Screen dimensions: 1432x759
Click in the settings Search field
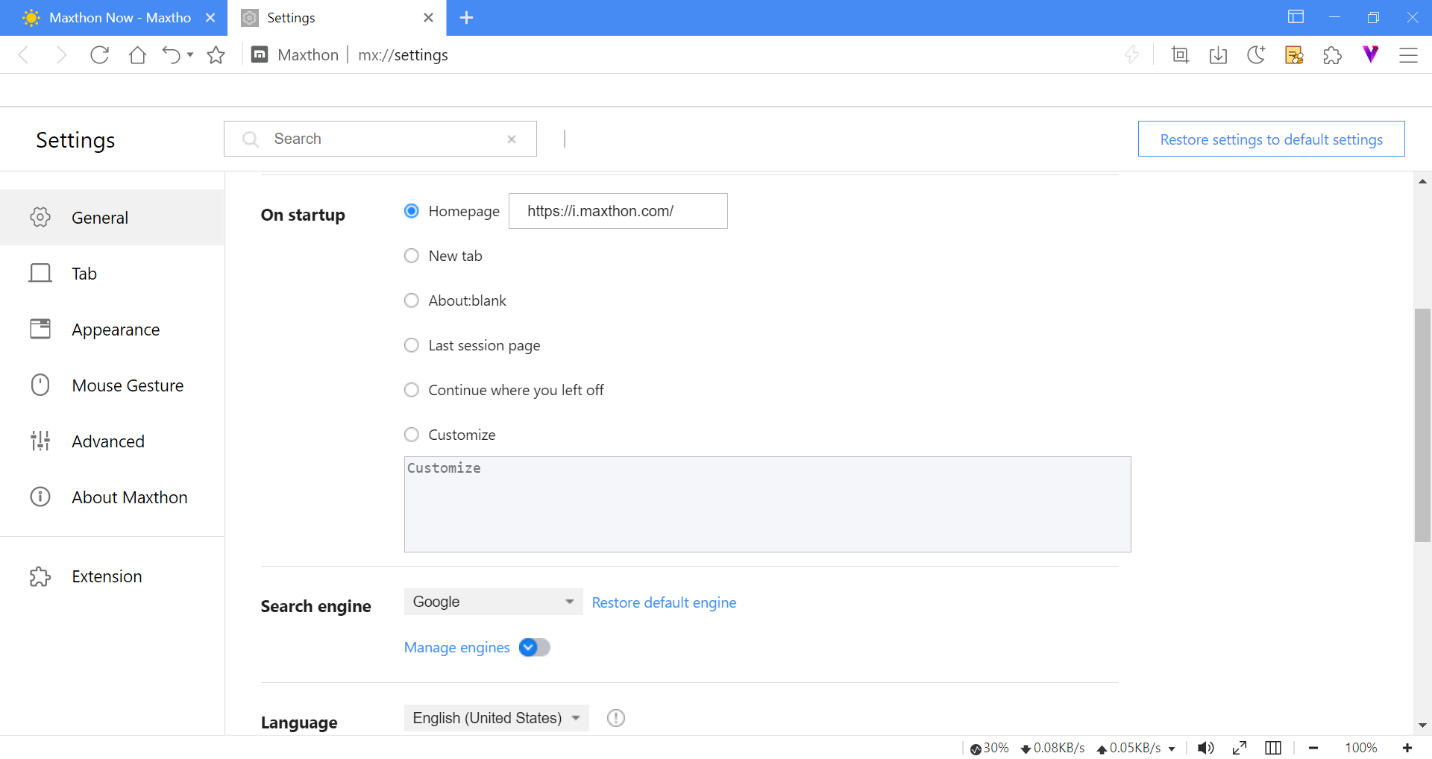(x=380, y=139)
